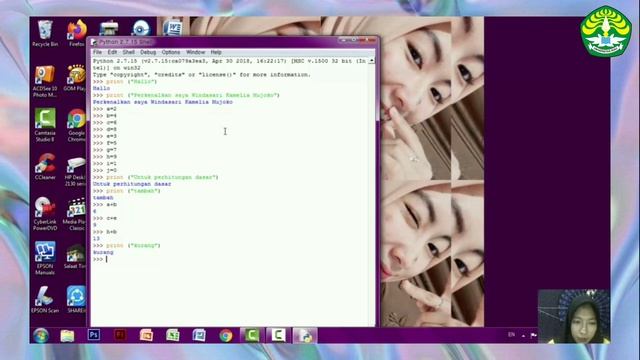Open the File menu in Python Shell

pyautogui.click(x=97, y=52)
